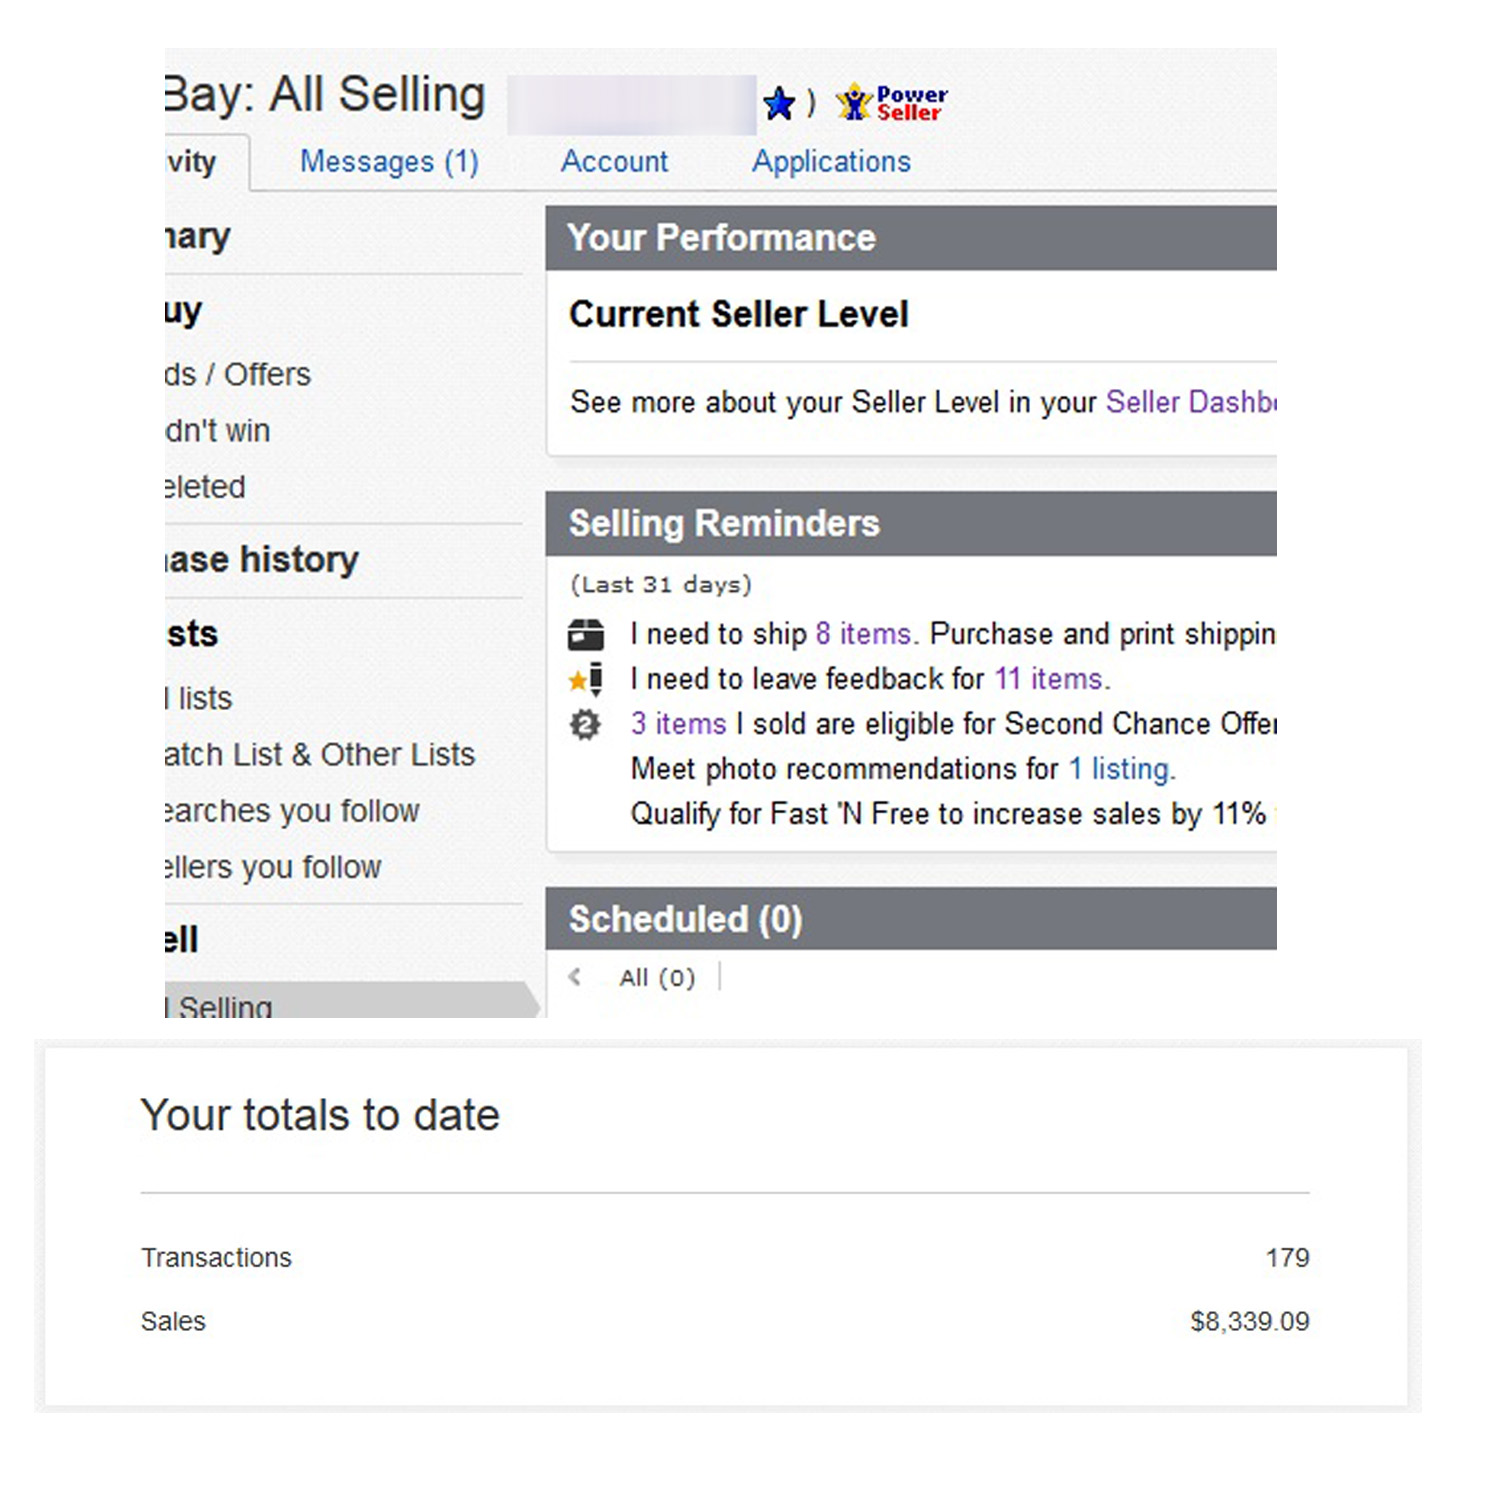This screenshot has height=1500, width=1500.
Task: Open the Messages (1) tab
Action: [x=389, y=161]
